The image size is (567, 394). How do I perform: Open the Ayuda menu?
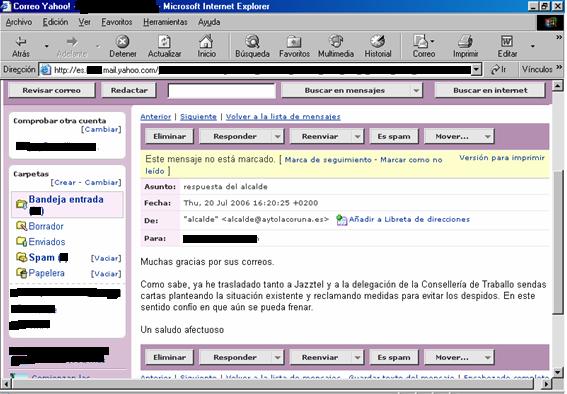(209, 22)
